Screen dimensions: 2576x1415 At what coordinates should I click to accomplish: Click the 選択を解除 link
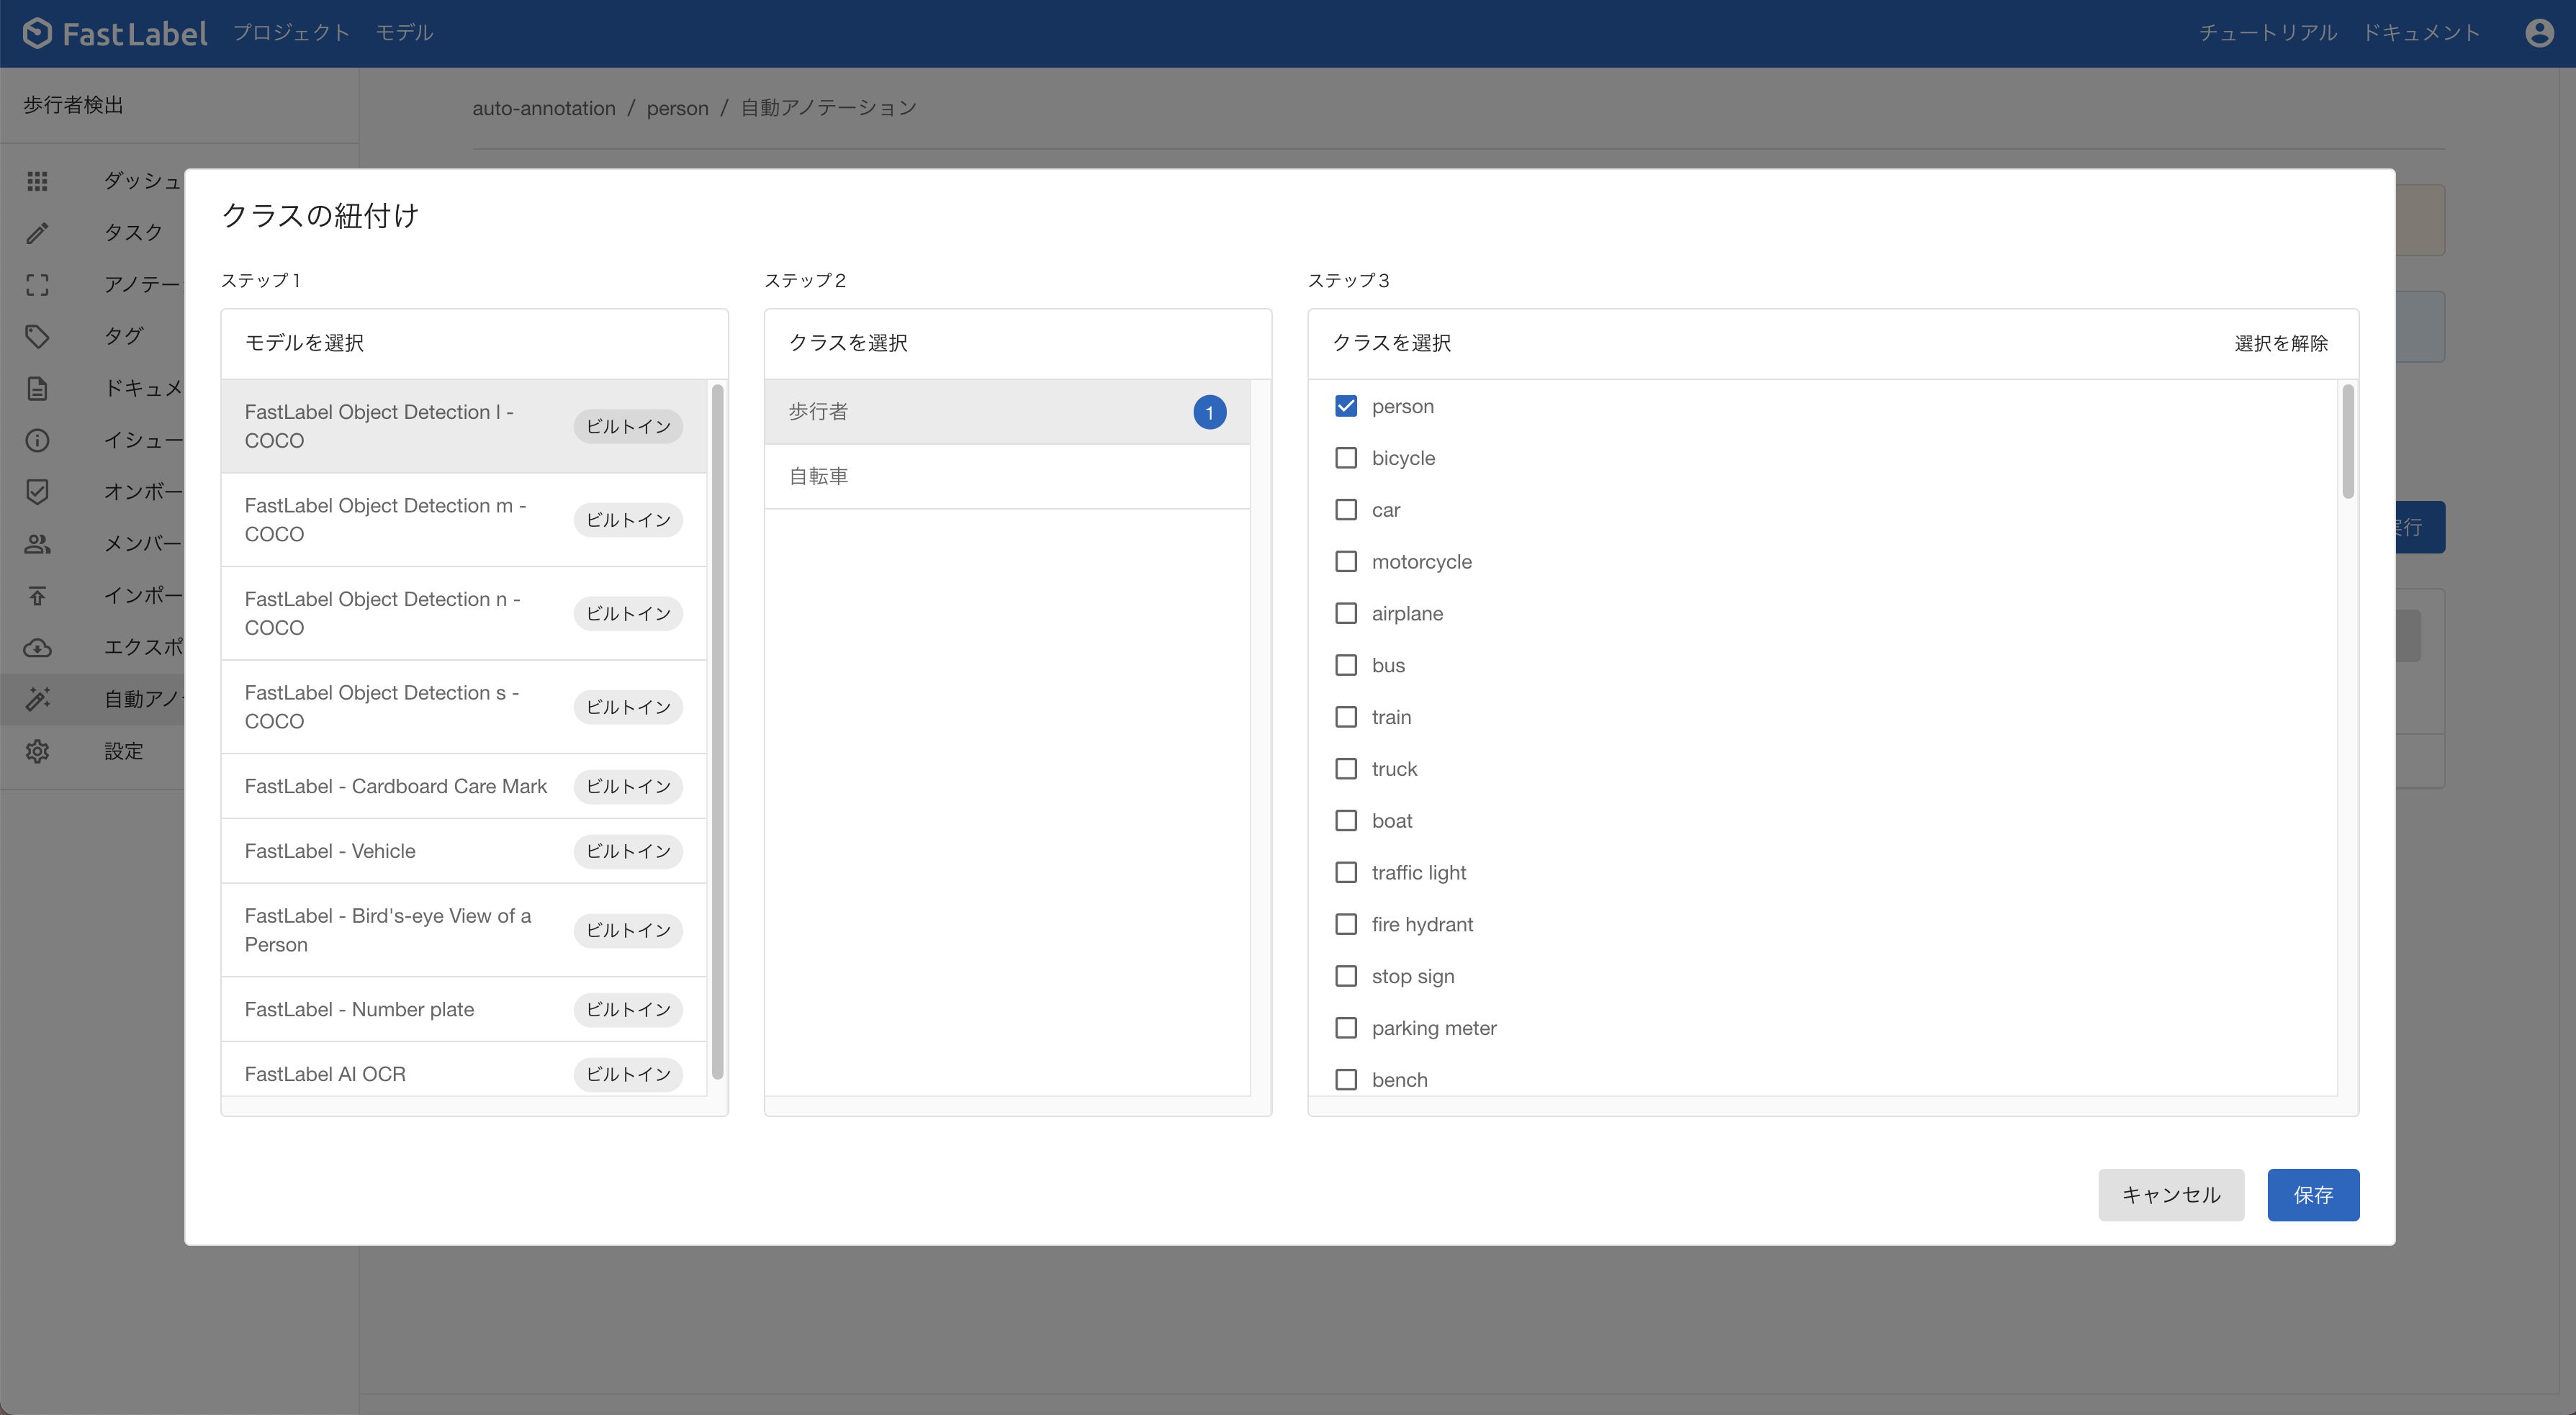coord(2280,344)
